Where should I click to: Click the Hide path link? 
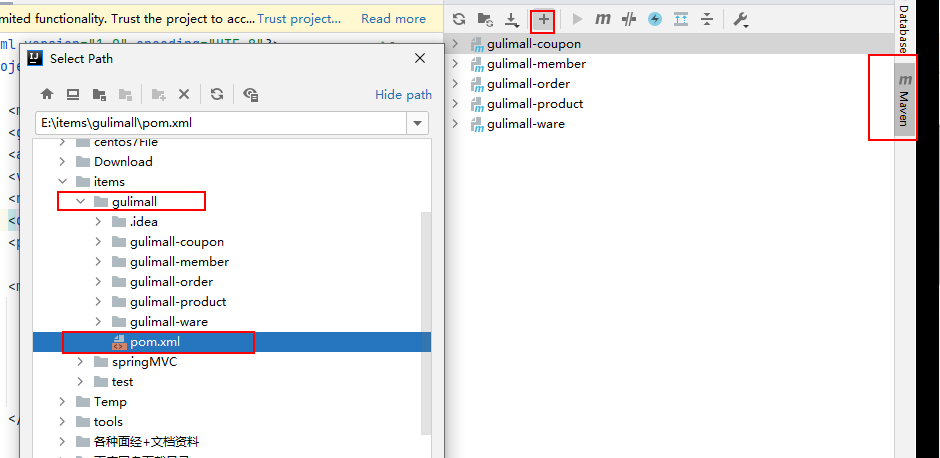(x=403, y=94)
